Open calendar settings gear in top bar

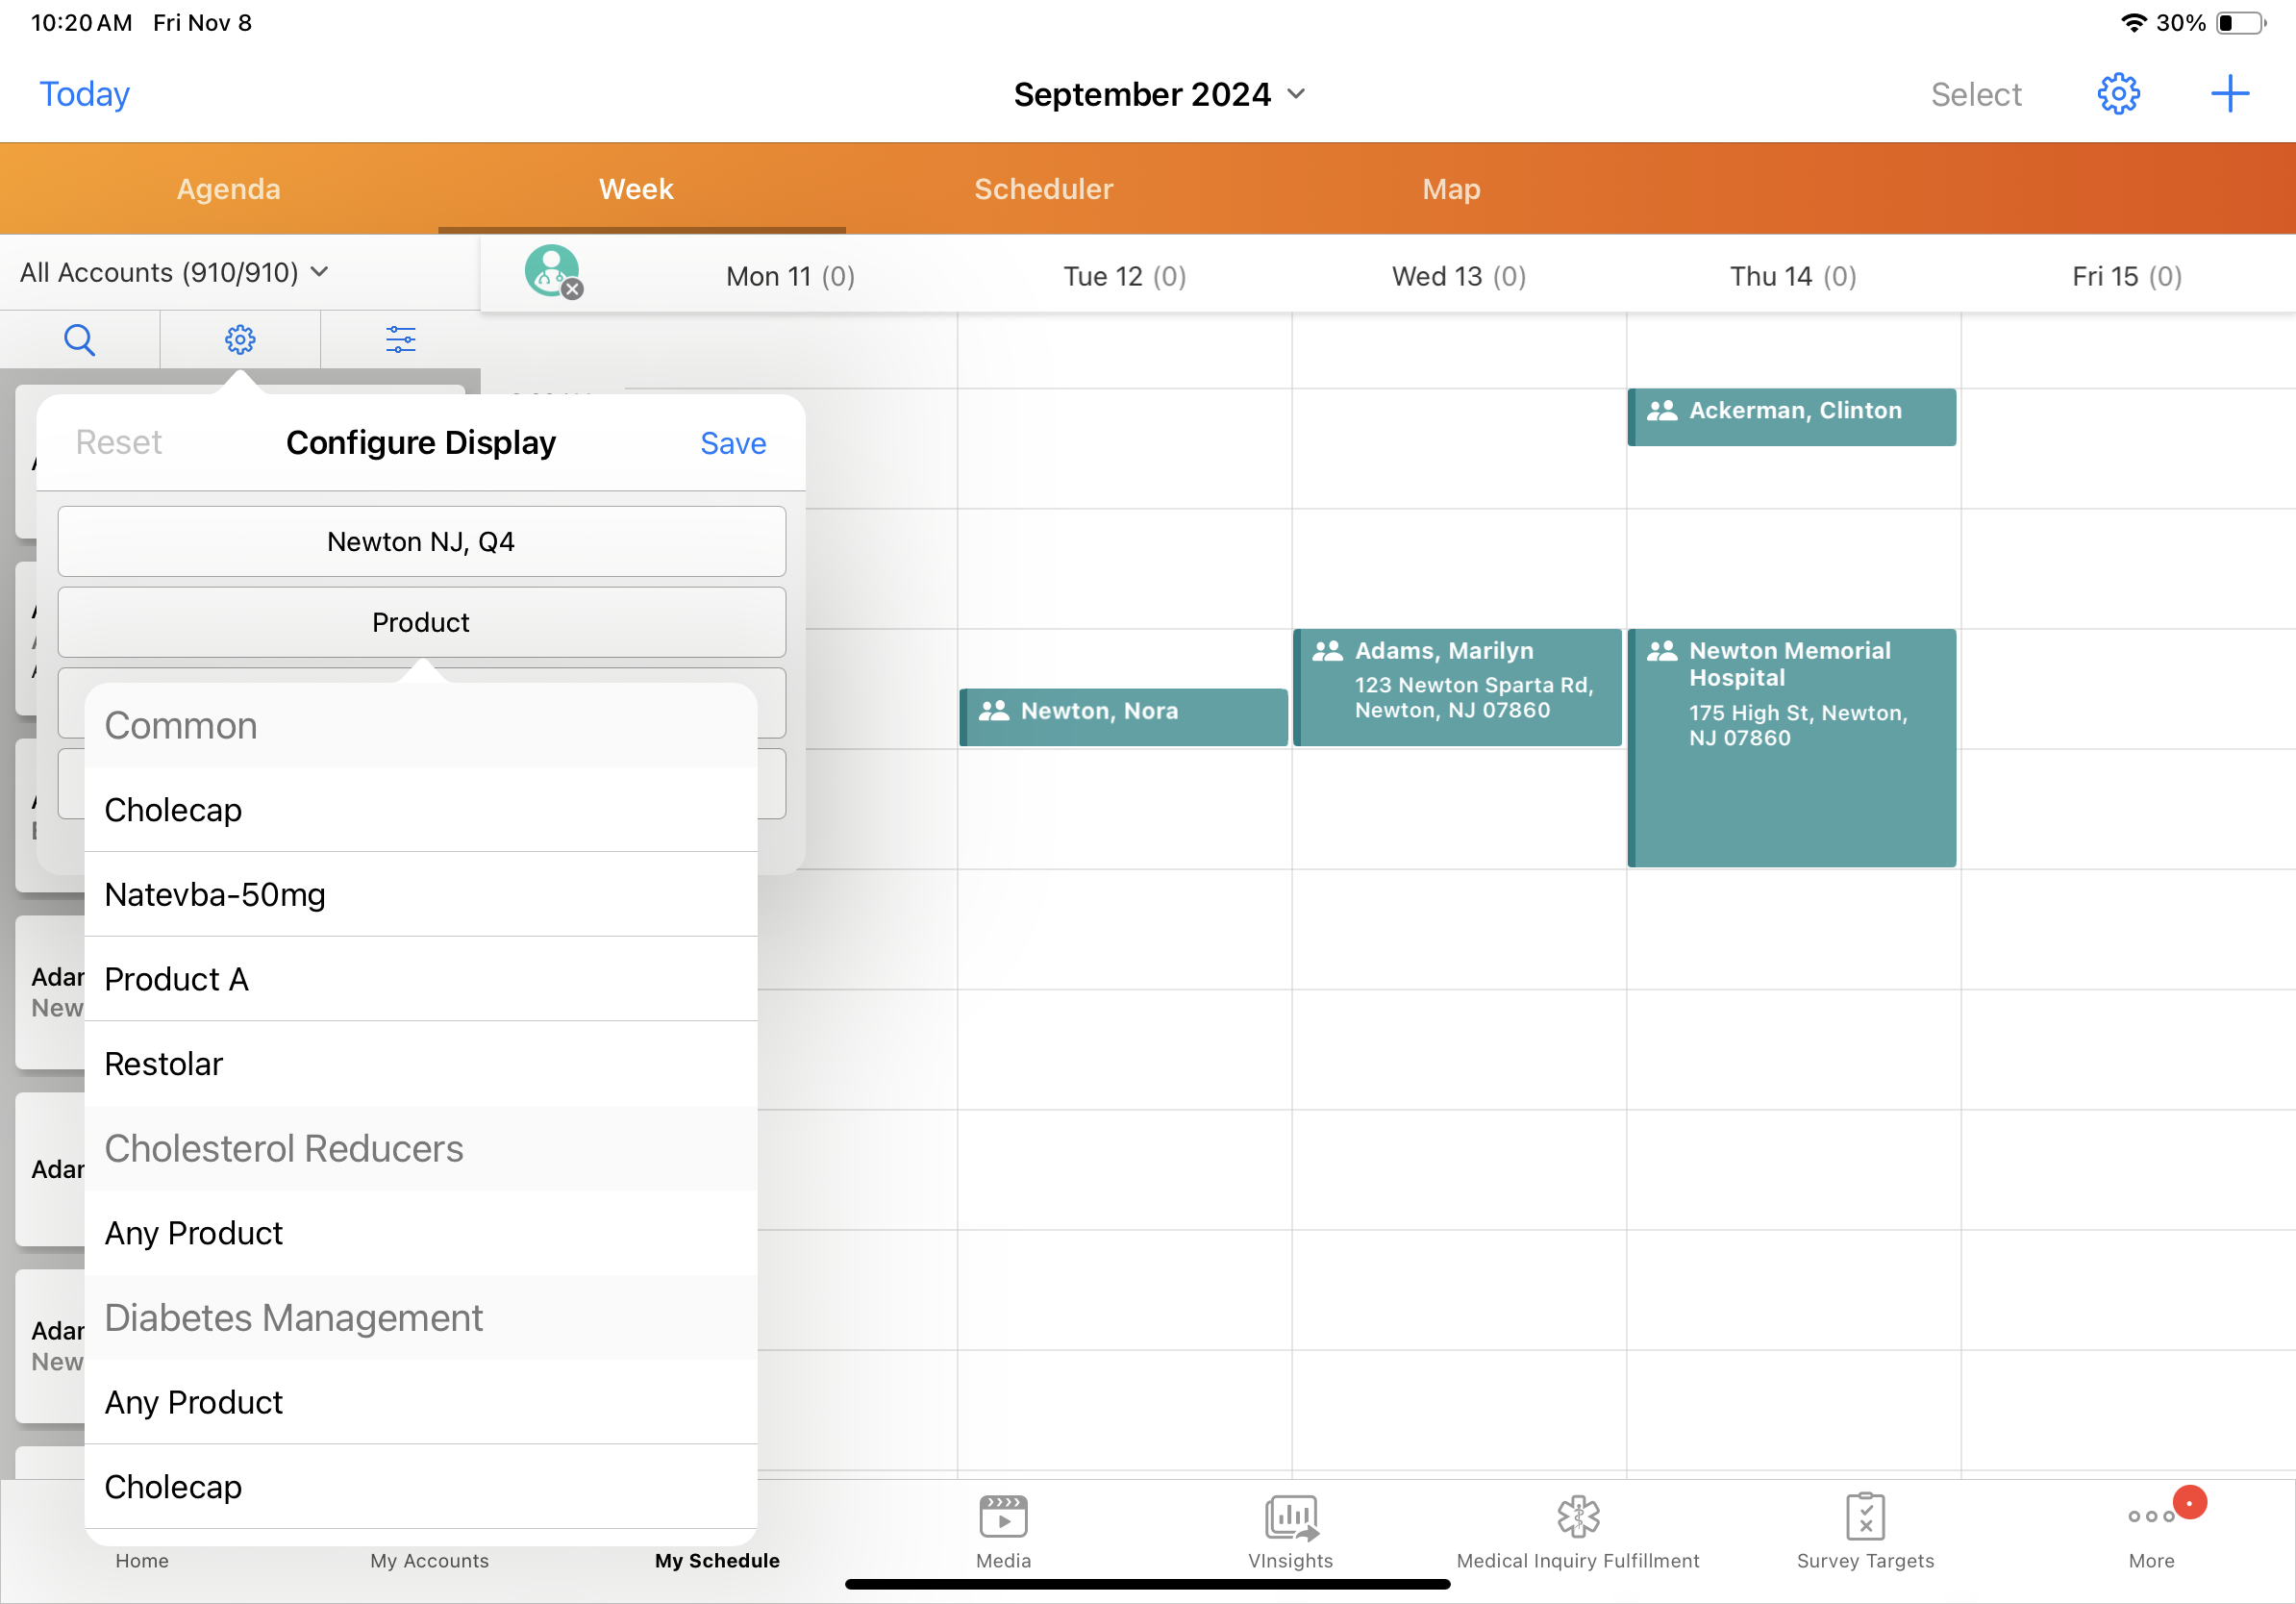(x=2117, y=94)
